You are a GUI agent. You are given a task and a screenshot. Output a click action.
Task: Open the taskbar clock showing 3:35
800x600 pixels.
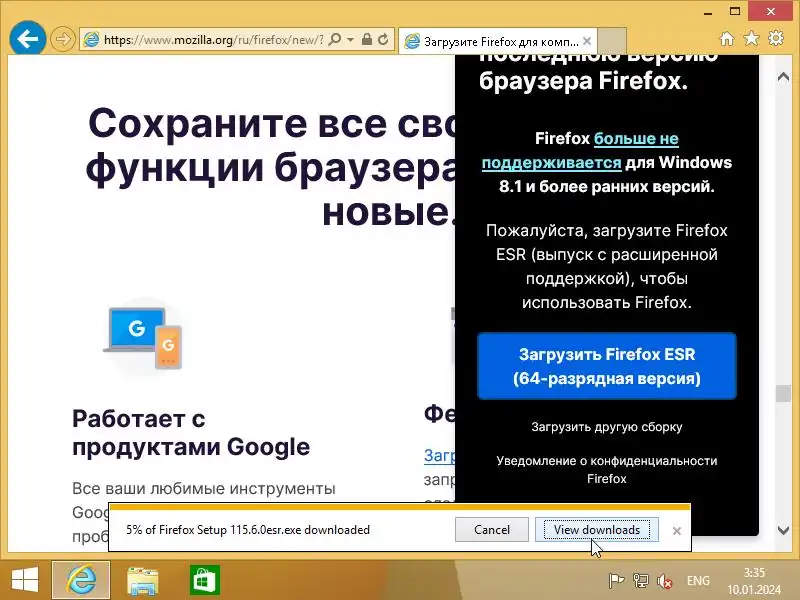pyautogui.click(x=754, y=581)
